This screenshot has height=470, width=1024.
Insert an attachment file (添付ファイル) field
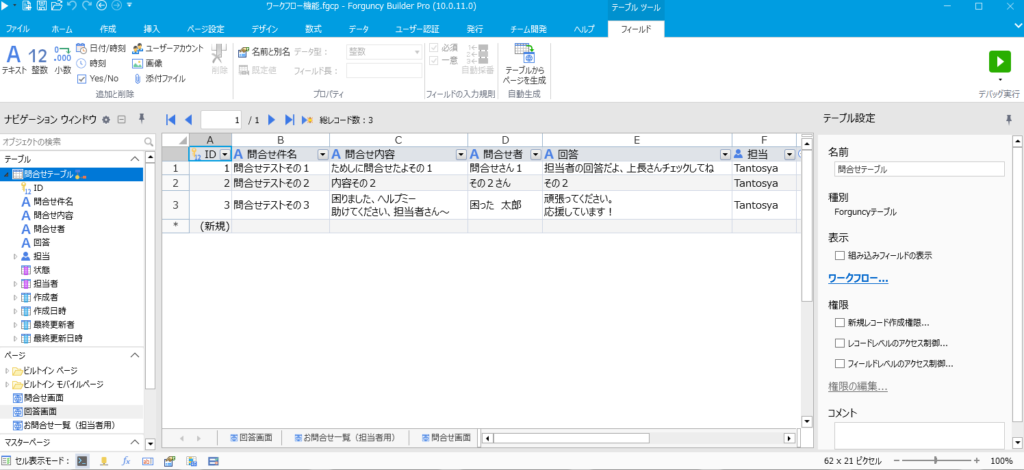tap(159, 78)
